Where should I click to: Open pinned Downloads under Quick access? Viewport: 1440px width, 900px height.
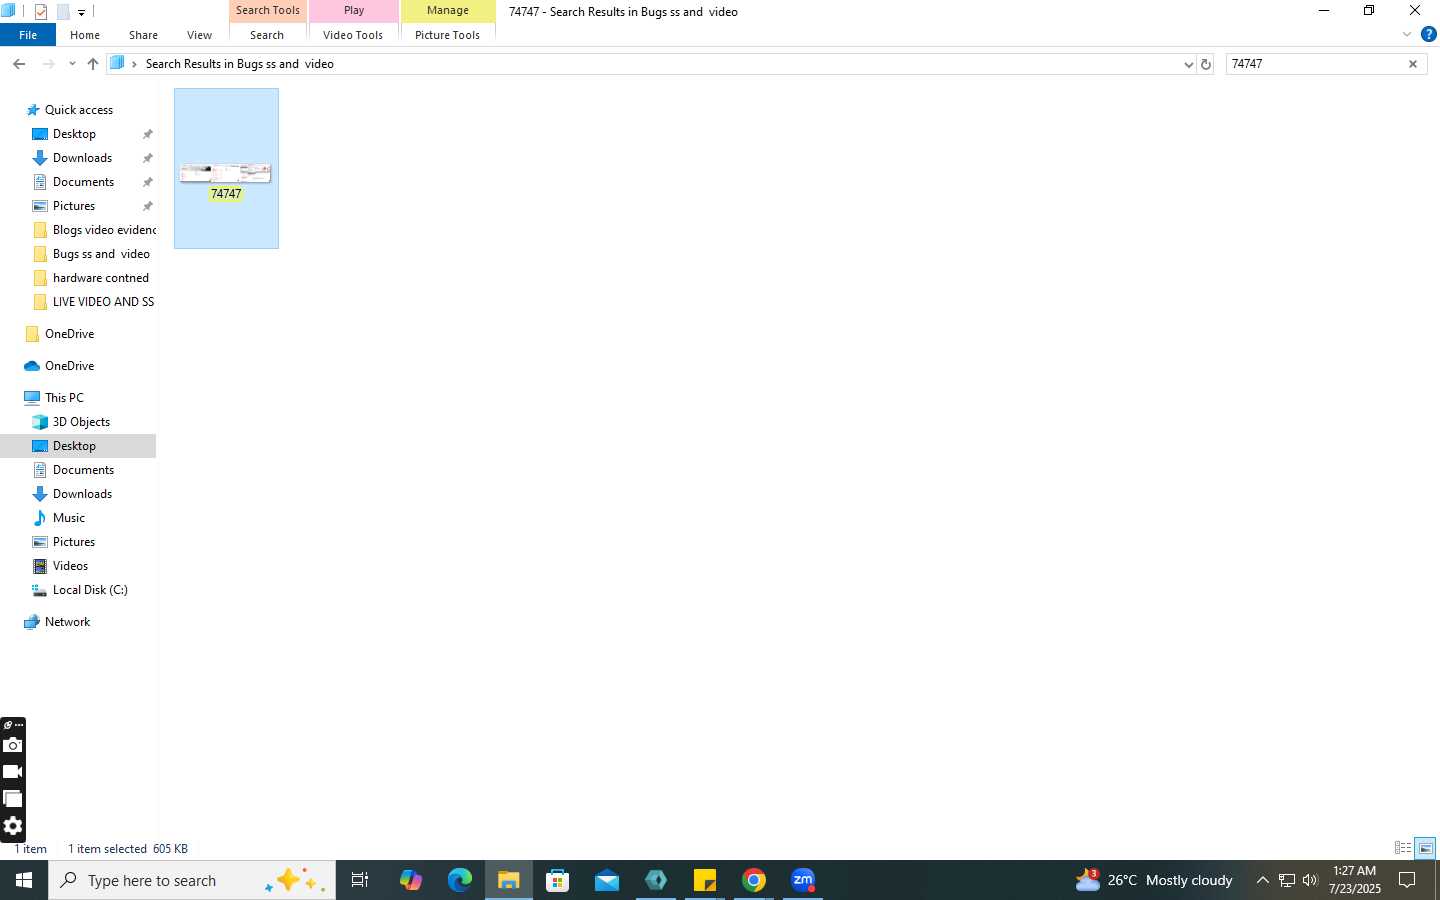pyautogui.click(x=82, y=158)
